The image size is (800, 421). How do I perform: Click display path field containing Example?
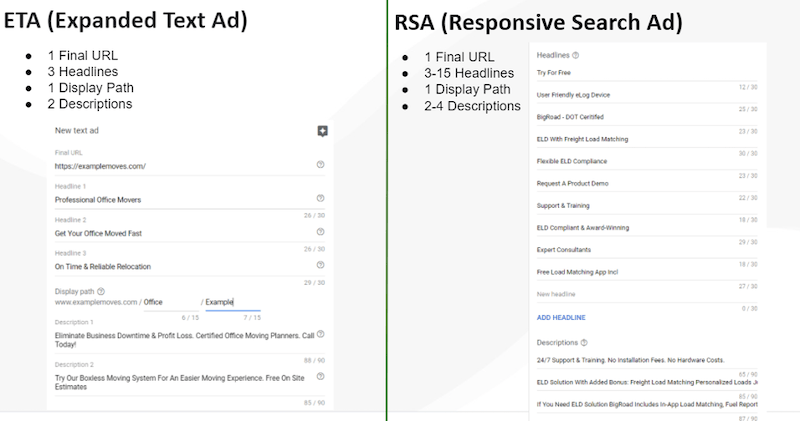point(233,303)
